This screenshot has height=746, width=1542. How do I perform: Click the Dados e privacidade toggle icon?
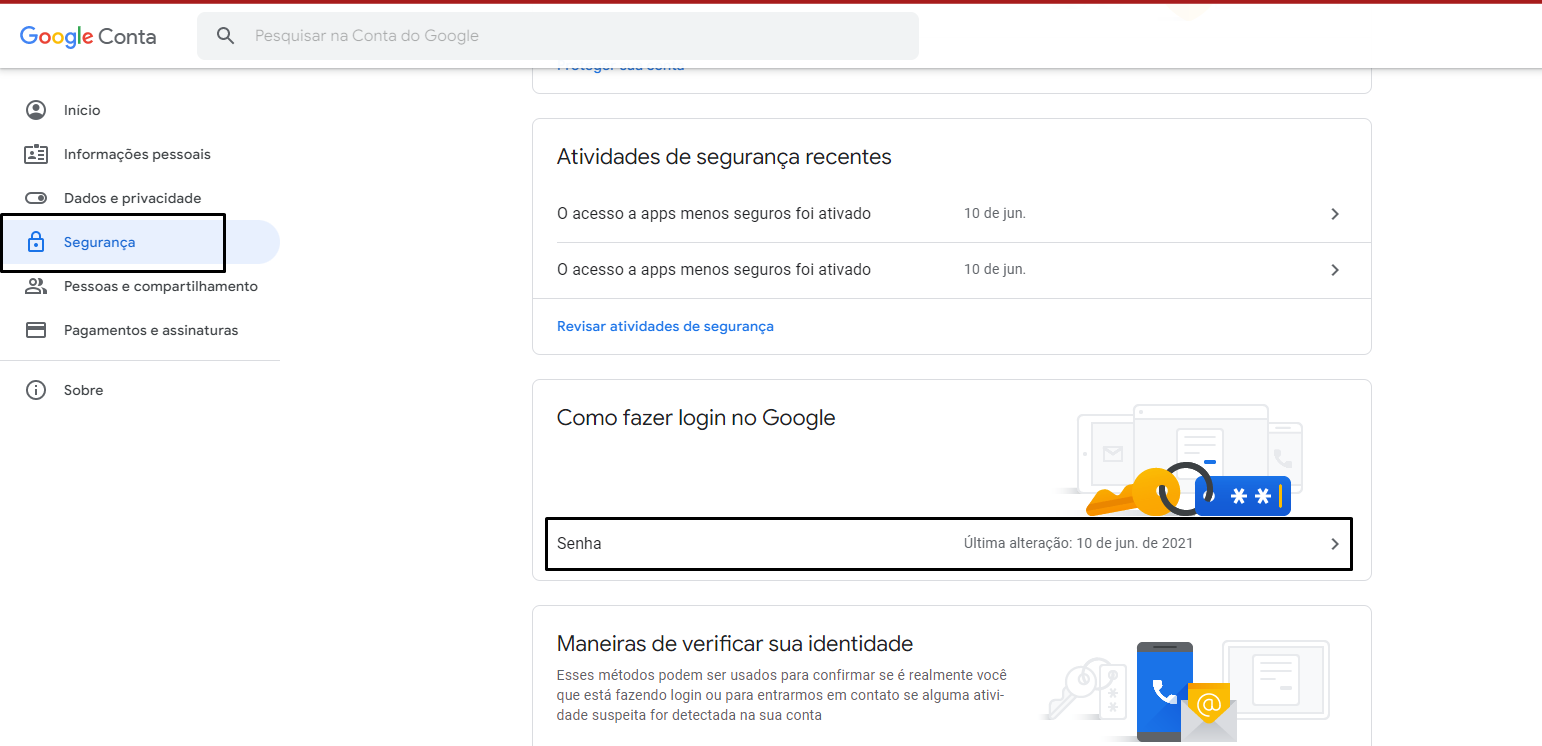click(x=36, y=198)
